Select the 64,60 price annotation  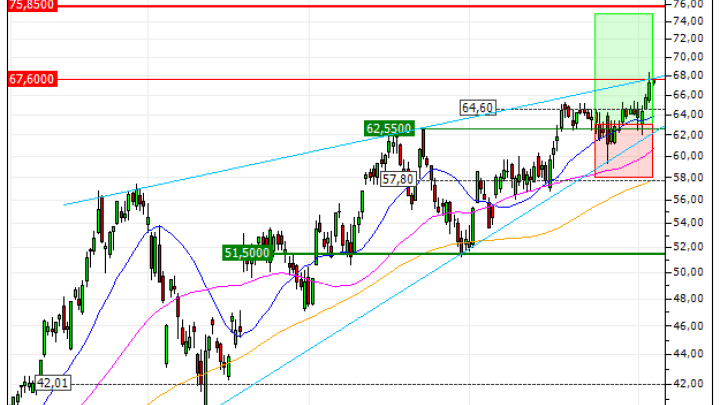coord(478,108)
